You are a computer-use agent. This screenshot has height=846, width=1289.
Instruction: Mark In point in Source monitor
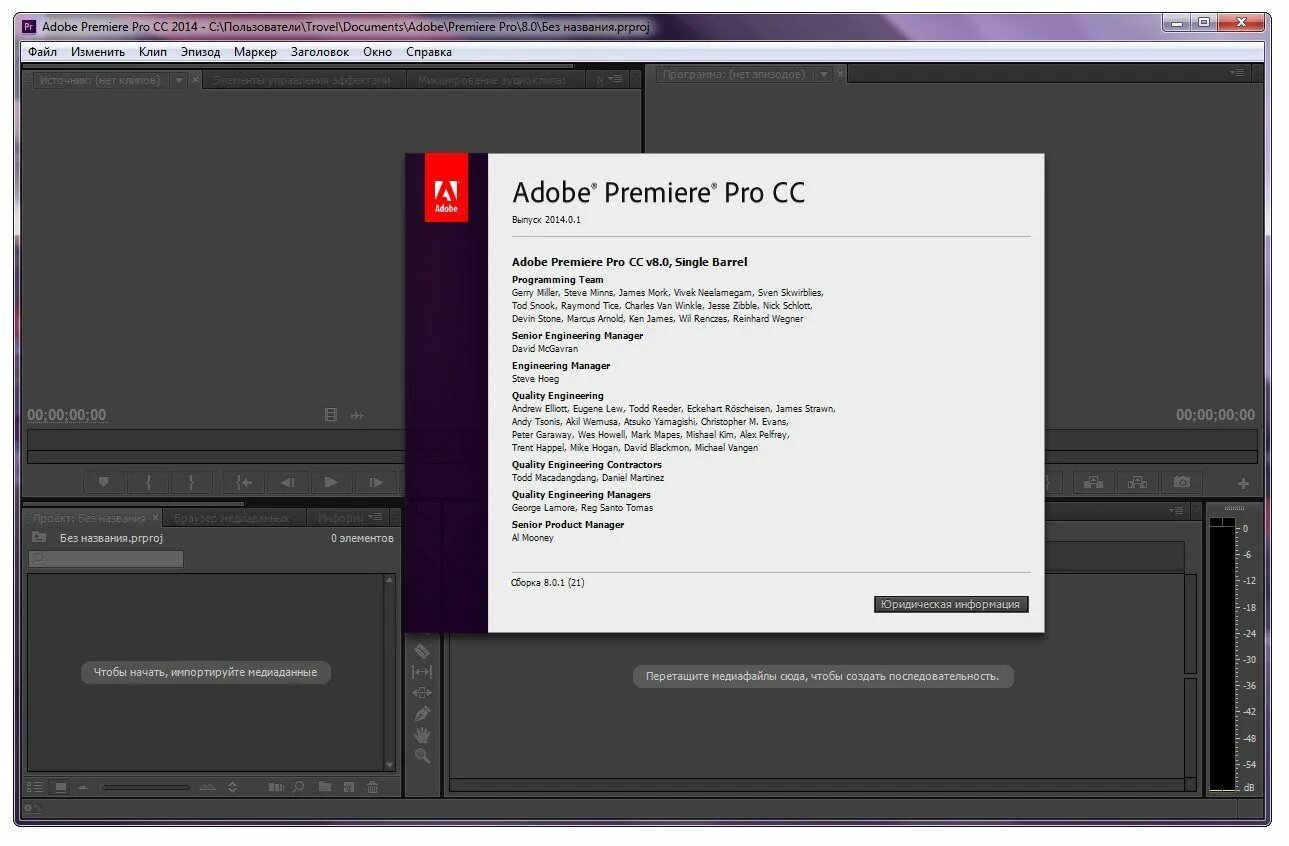click(x=148, y=482)
